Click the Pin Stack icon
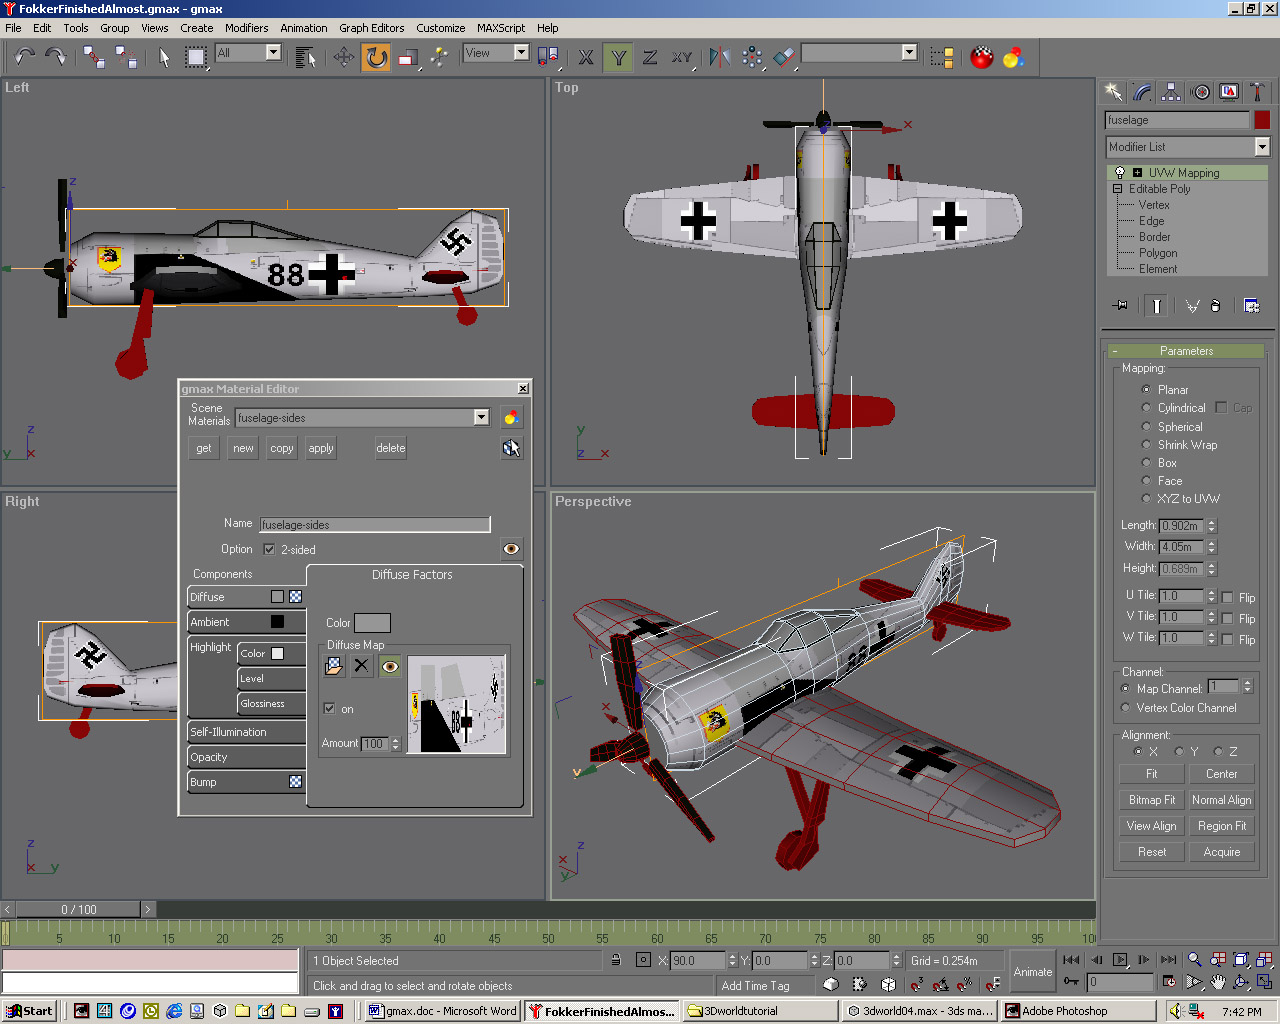Viewport: 1280px width, 1024px height. (x=1120, y=306)
